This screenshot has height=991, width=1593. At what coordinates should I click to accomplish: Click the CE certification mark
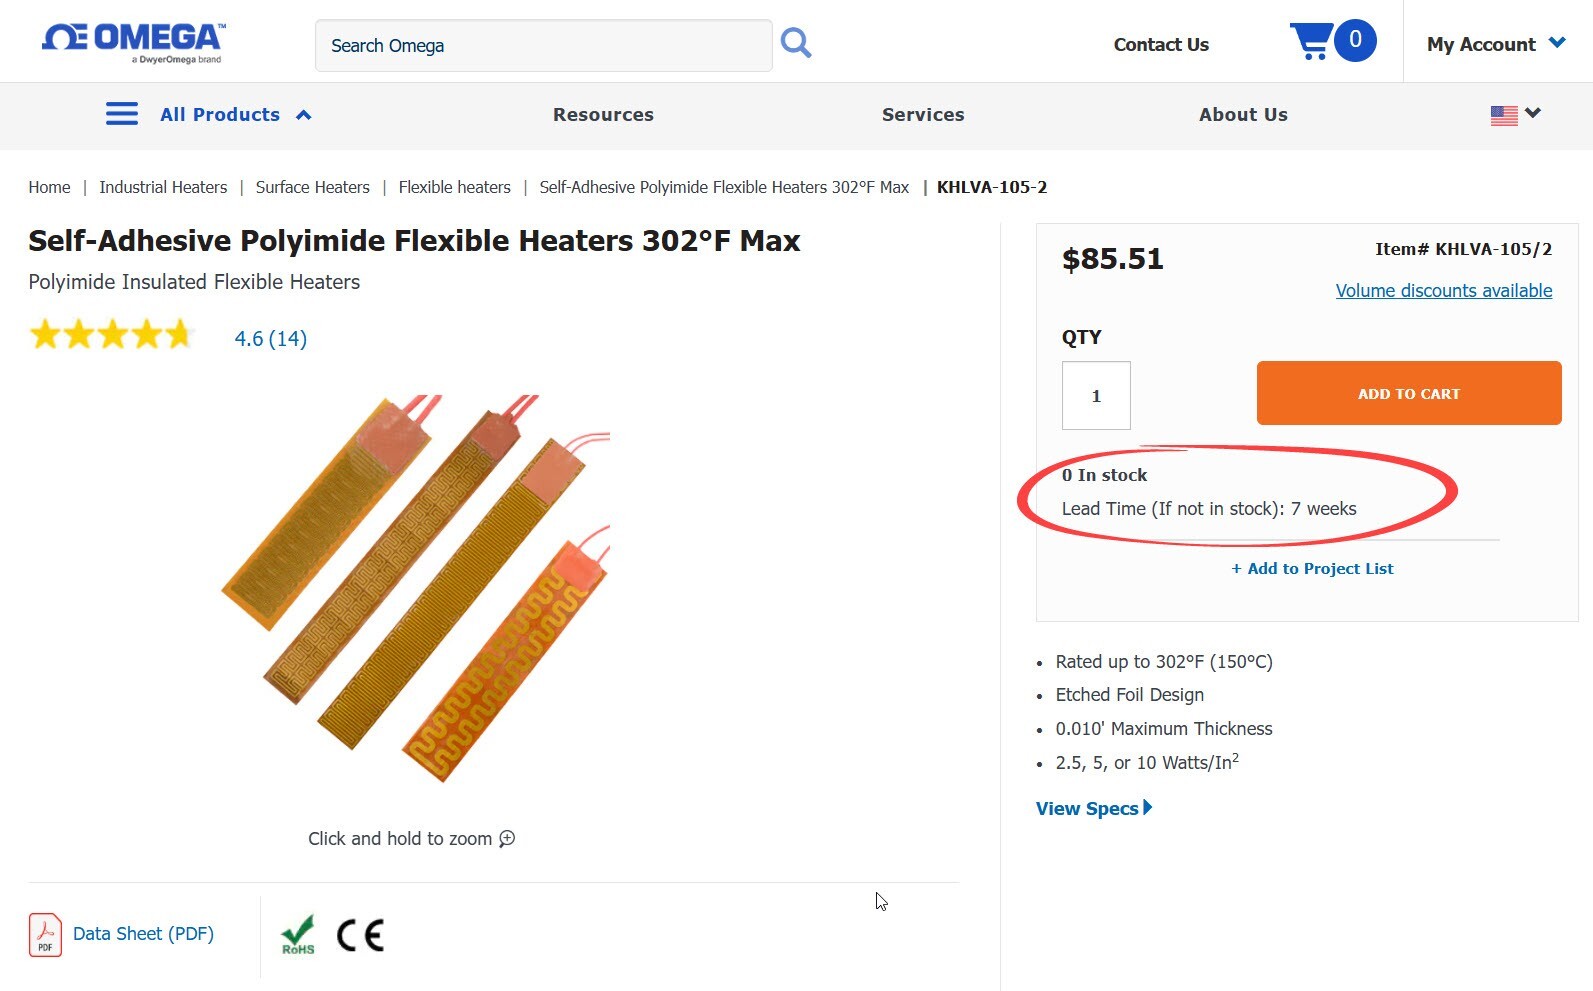360,936
